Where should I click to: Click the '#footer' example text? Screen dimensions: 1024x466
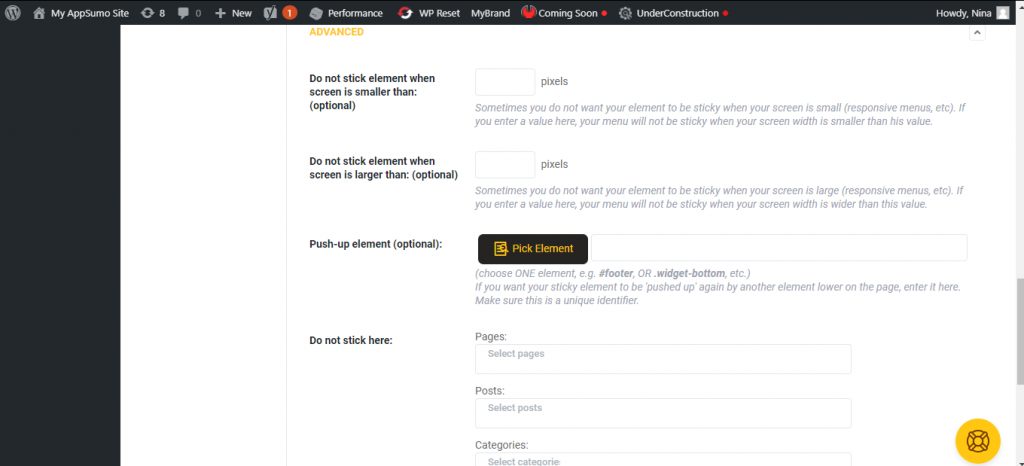click(x=615, y=273)
